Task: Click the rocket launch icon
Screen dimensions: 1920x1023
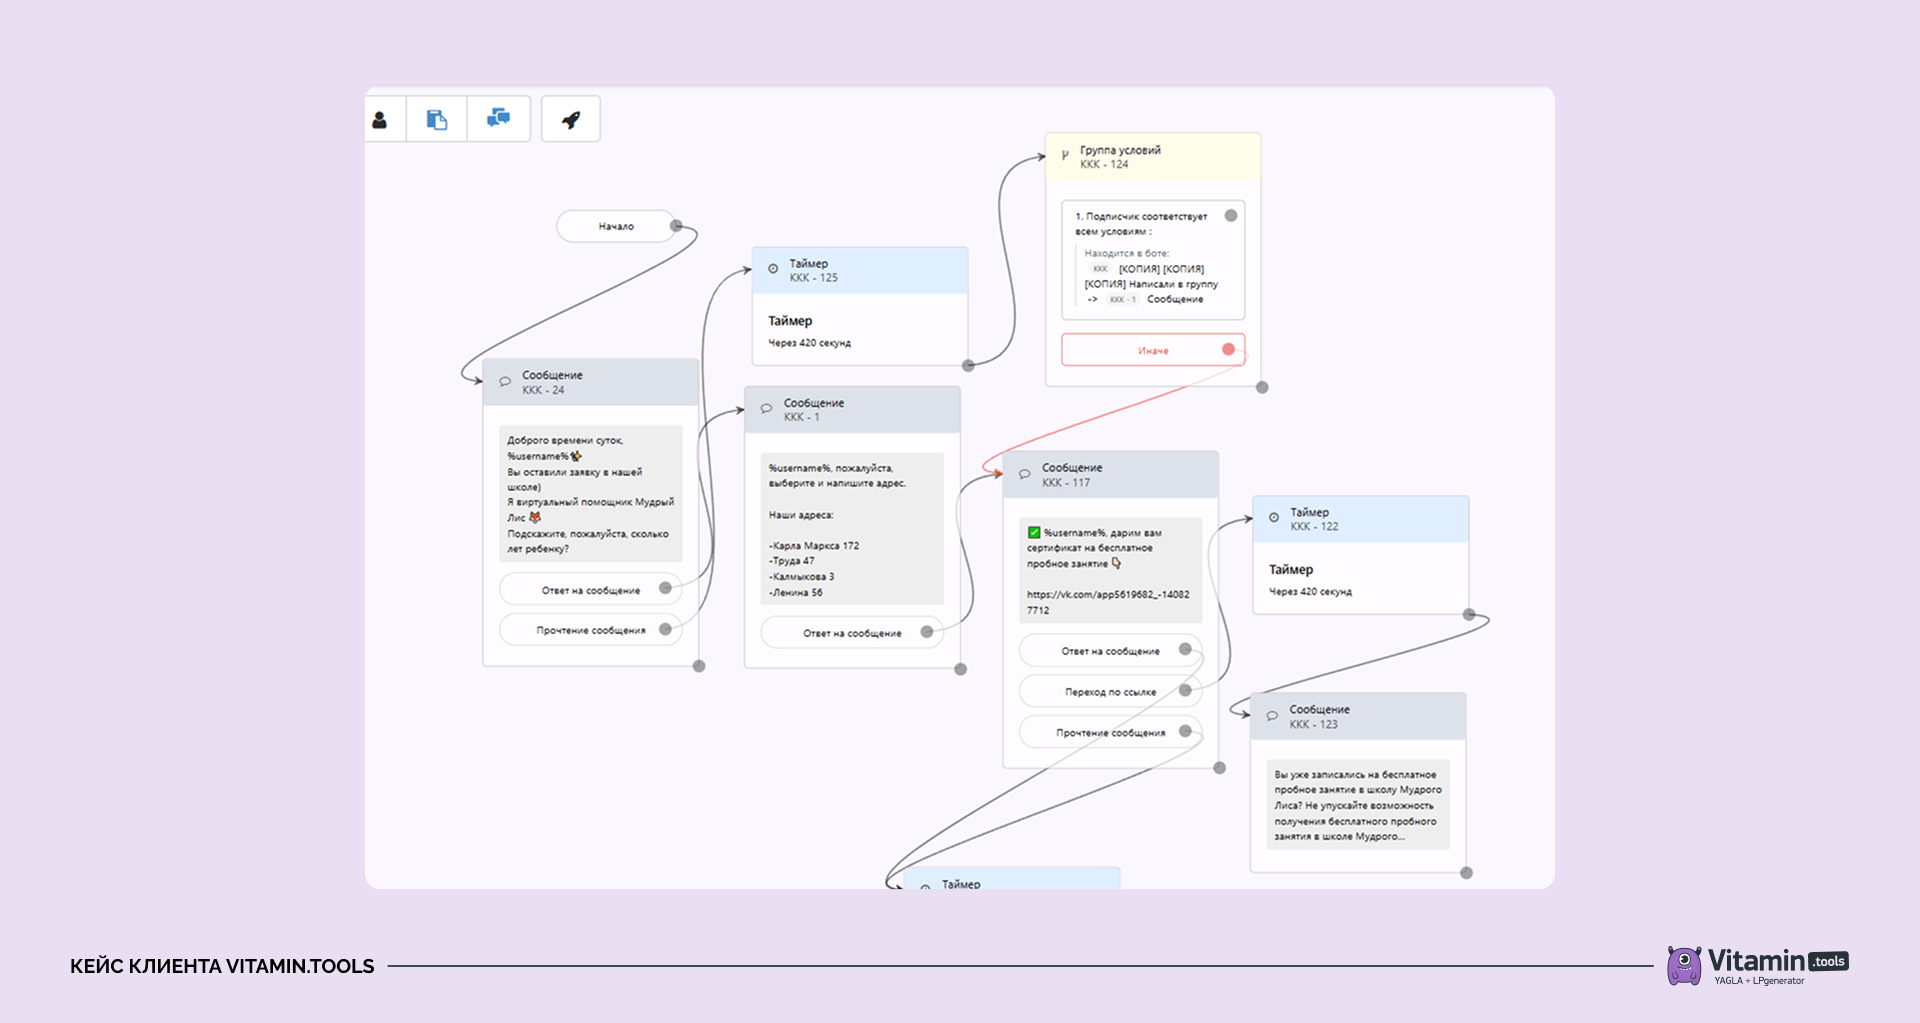Action: [571, 120]
